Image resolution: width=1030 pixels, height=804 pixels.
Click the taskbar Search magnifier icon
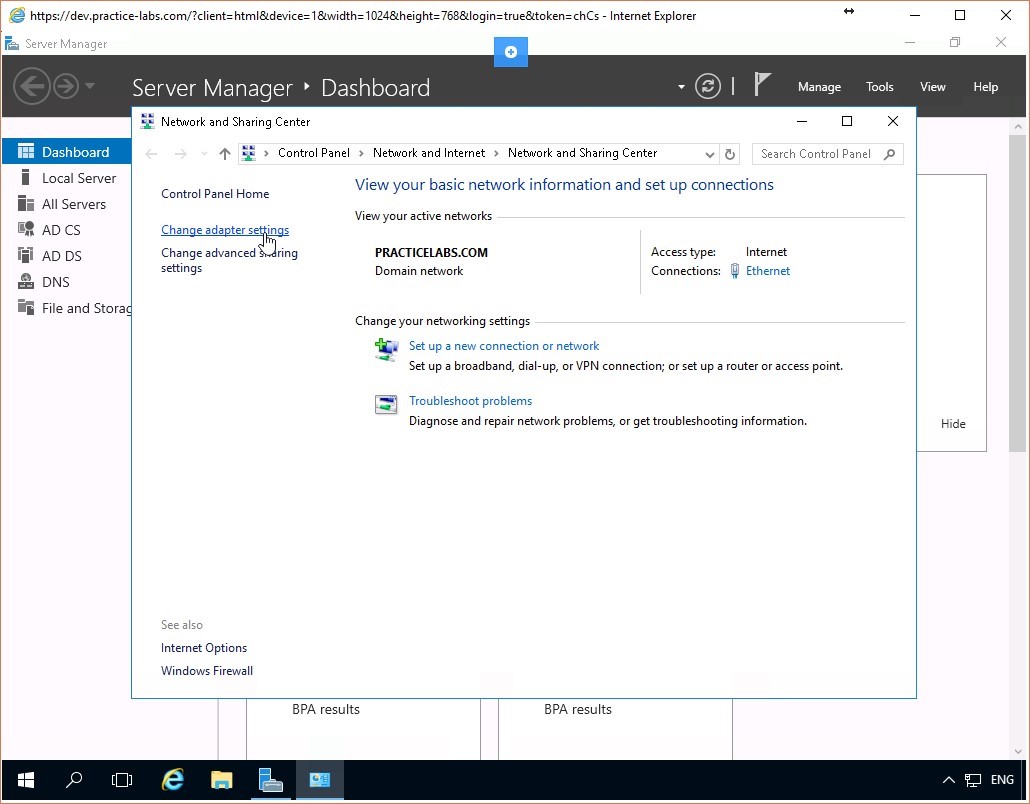[74, 780]
